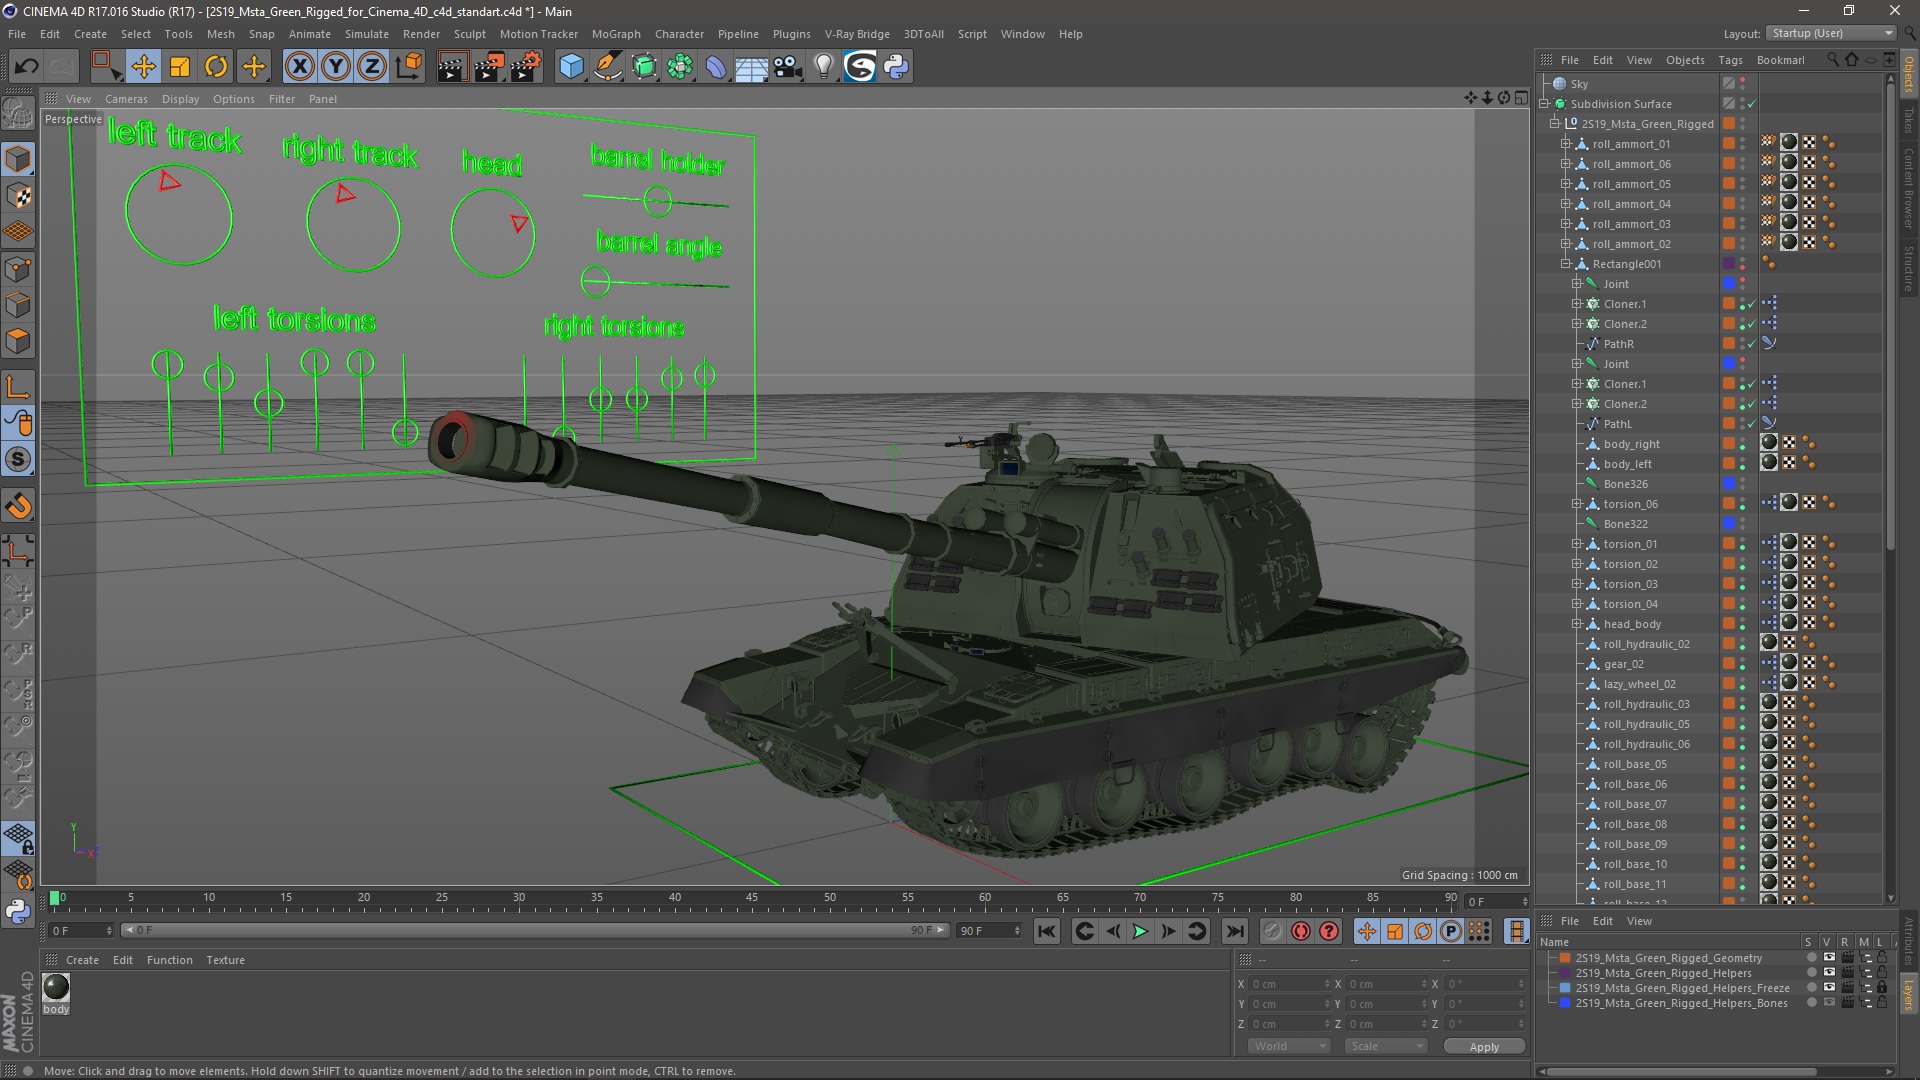Image resolution: width=1920 pixels, height=1080 pixels.
Task: Click the Array modeling object icon
Action: pos(680,67)
